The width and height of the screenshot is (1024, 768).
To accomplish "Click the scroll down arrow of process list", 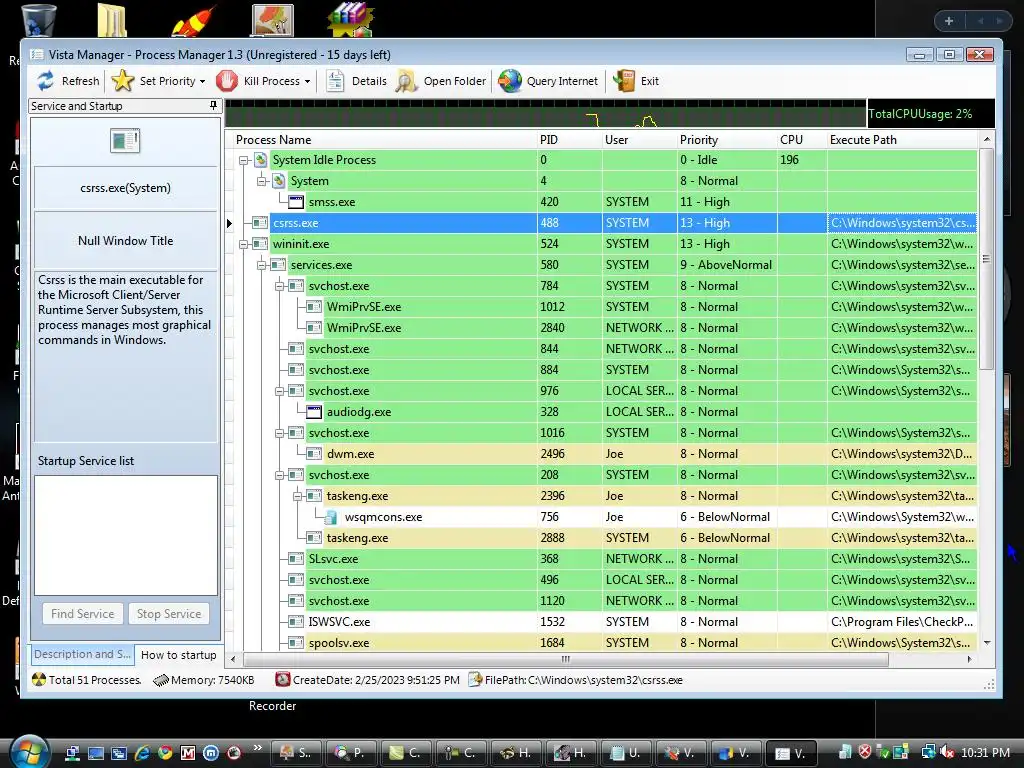I will pyautogui.click(x=986, y=643).
